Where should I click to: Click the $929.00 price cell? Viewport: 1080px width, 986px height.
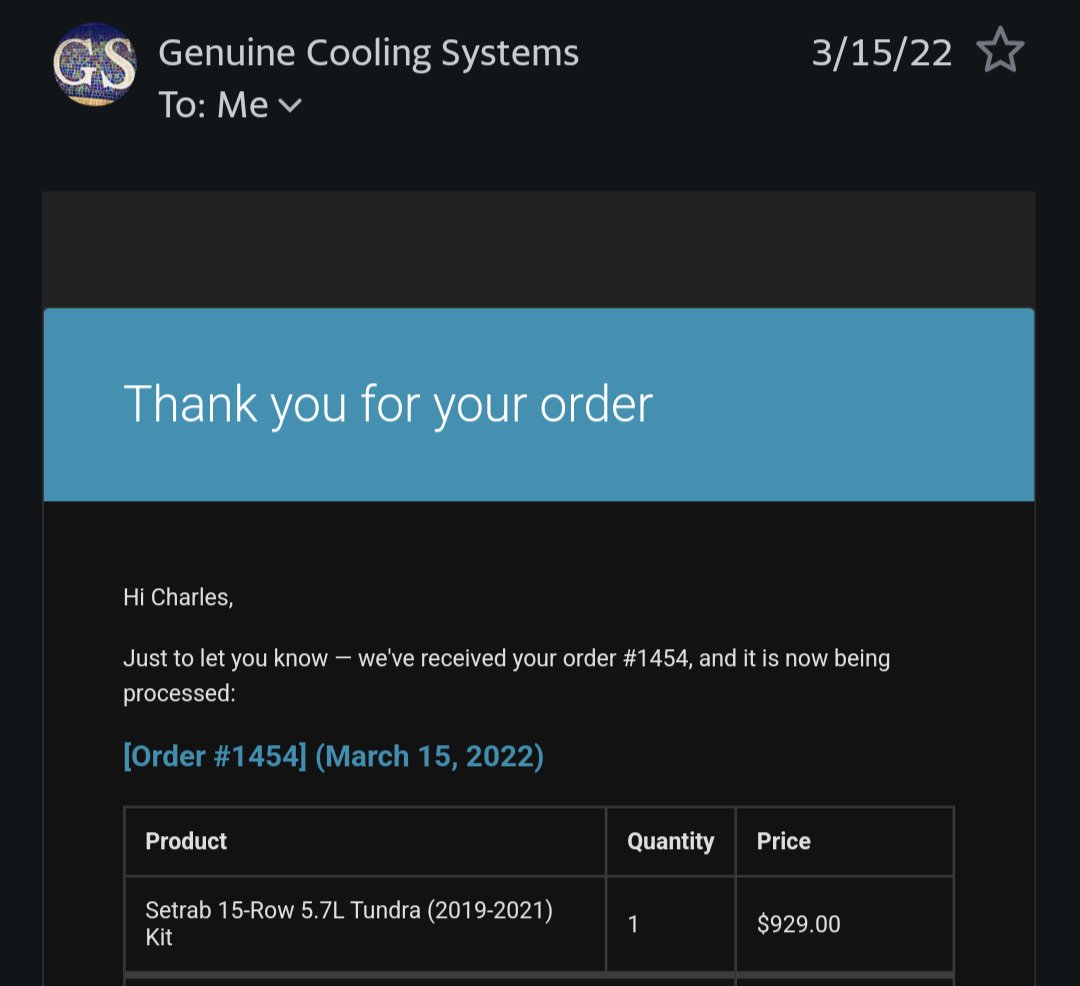[x=844, y=924]
